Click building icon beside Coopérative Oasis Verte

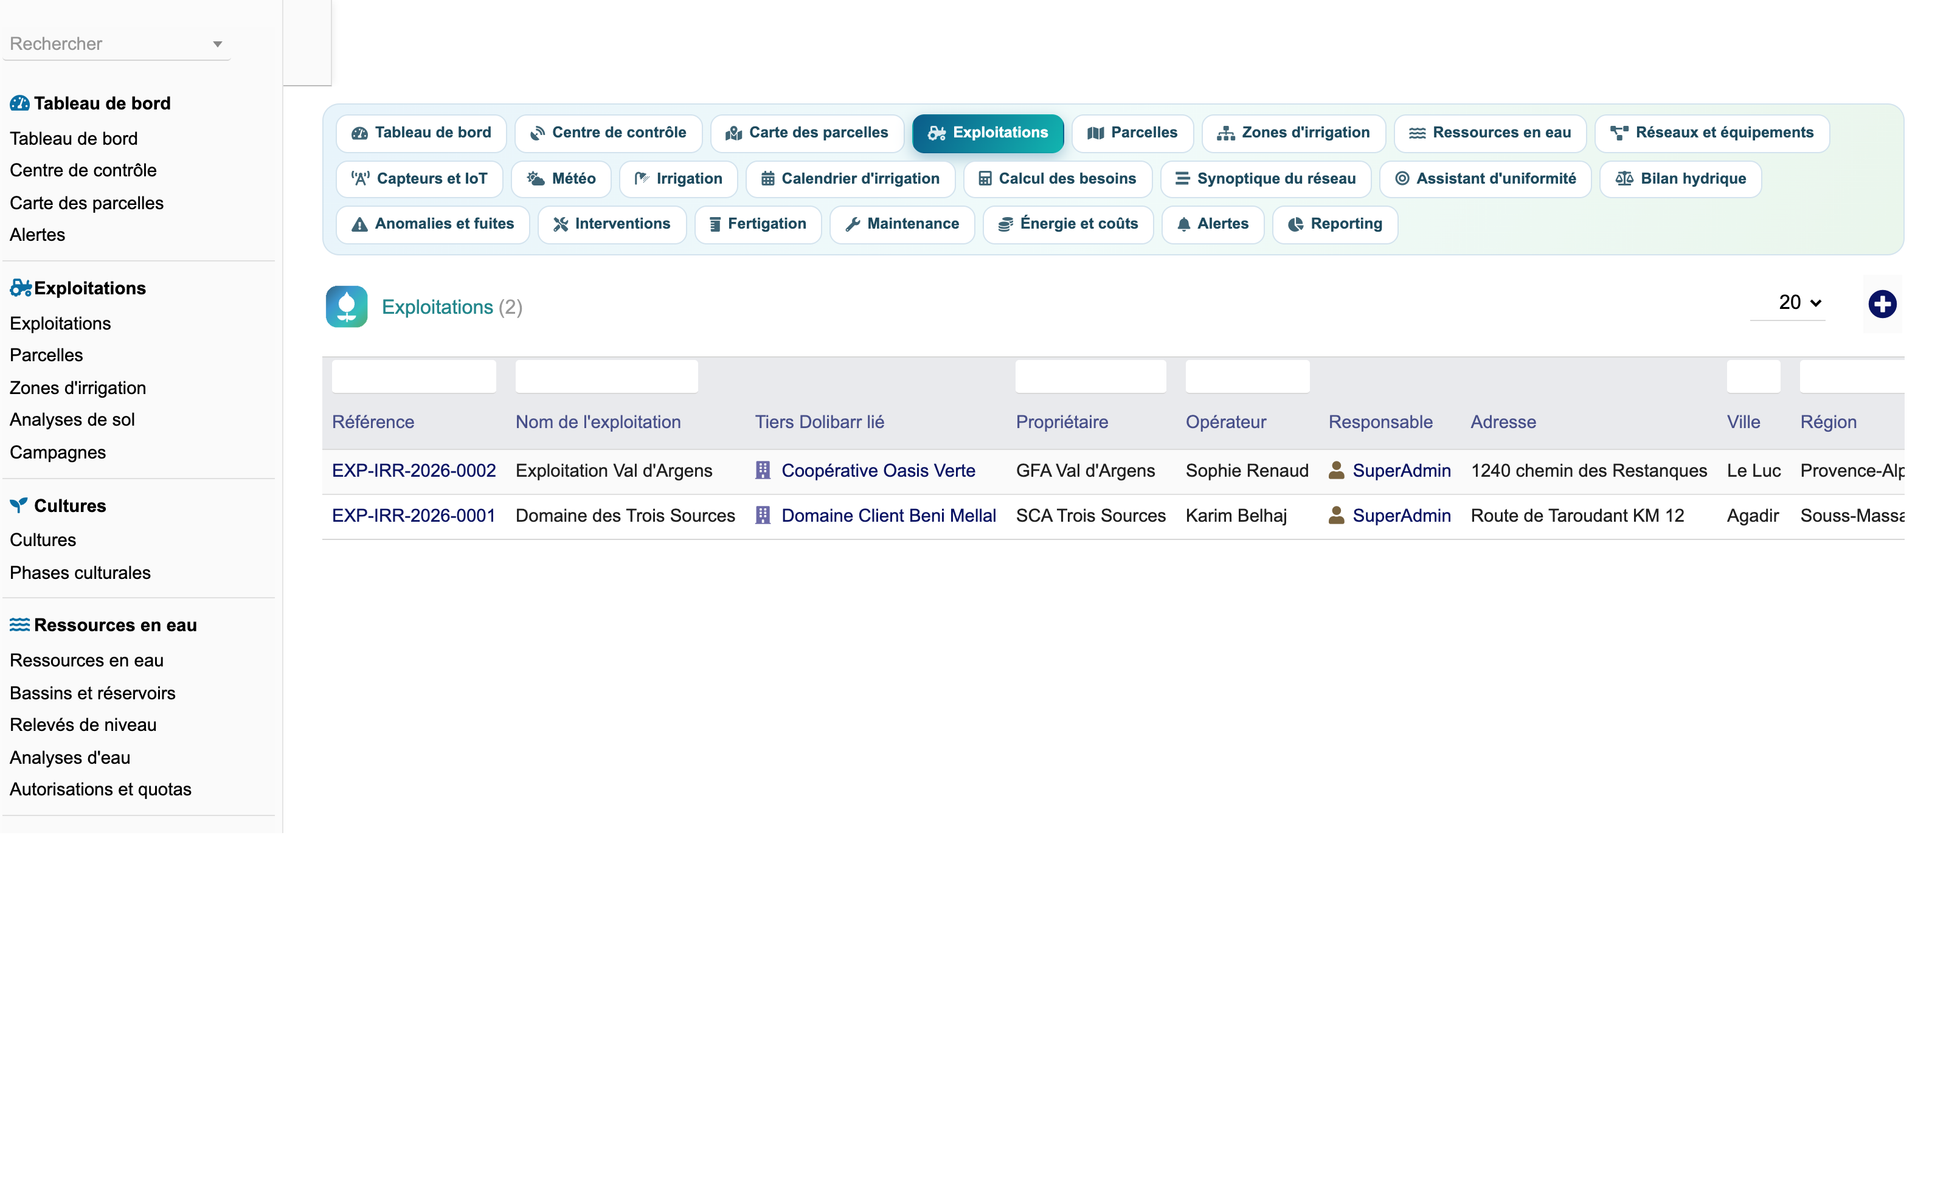click(x=763, y=470)
